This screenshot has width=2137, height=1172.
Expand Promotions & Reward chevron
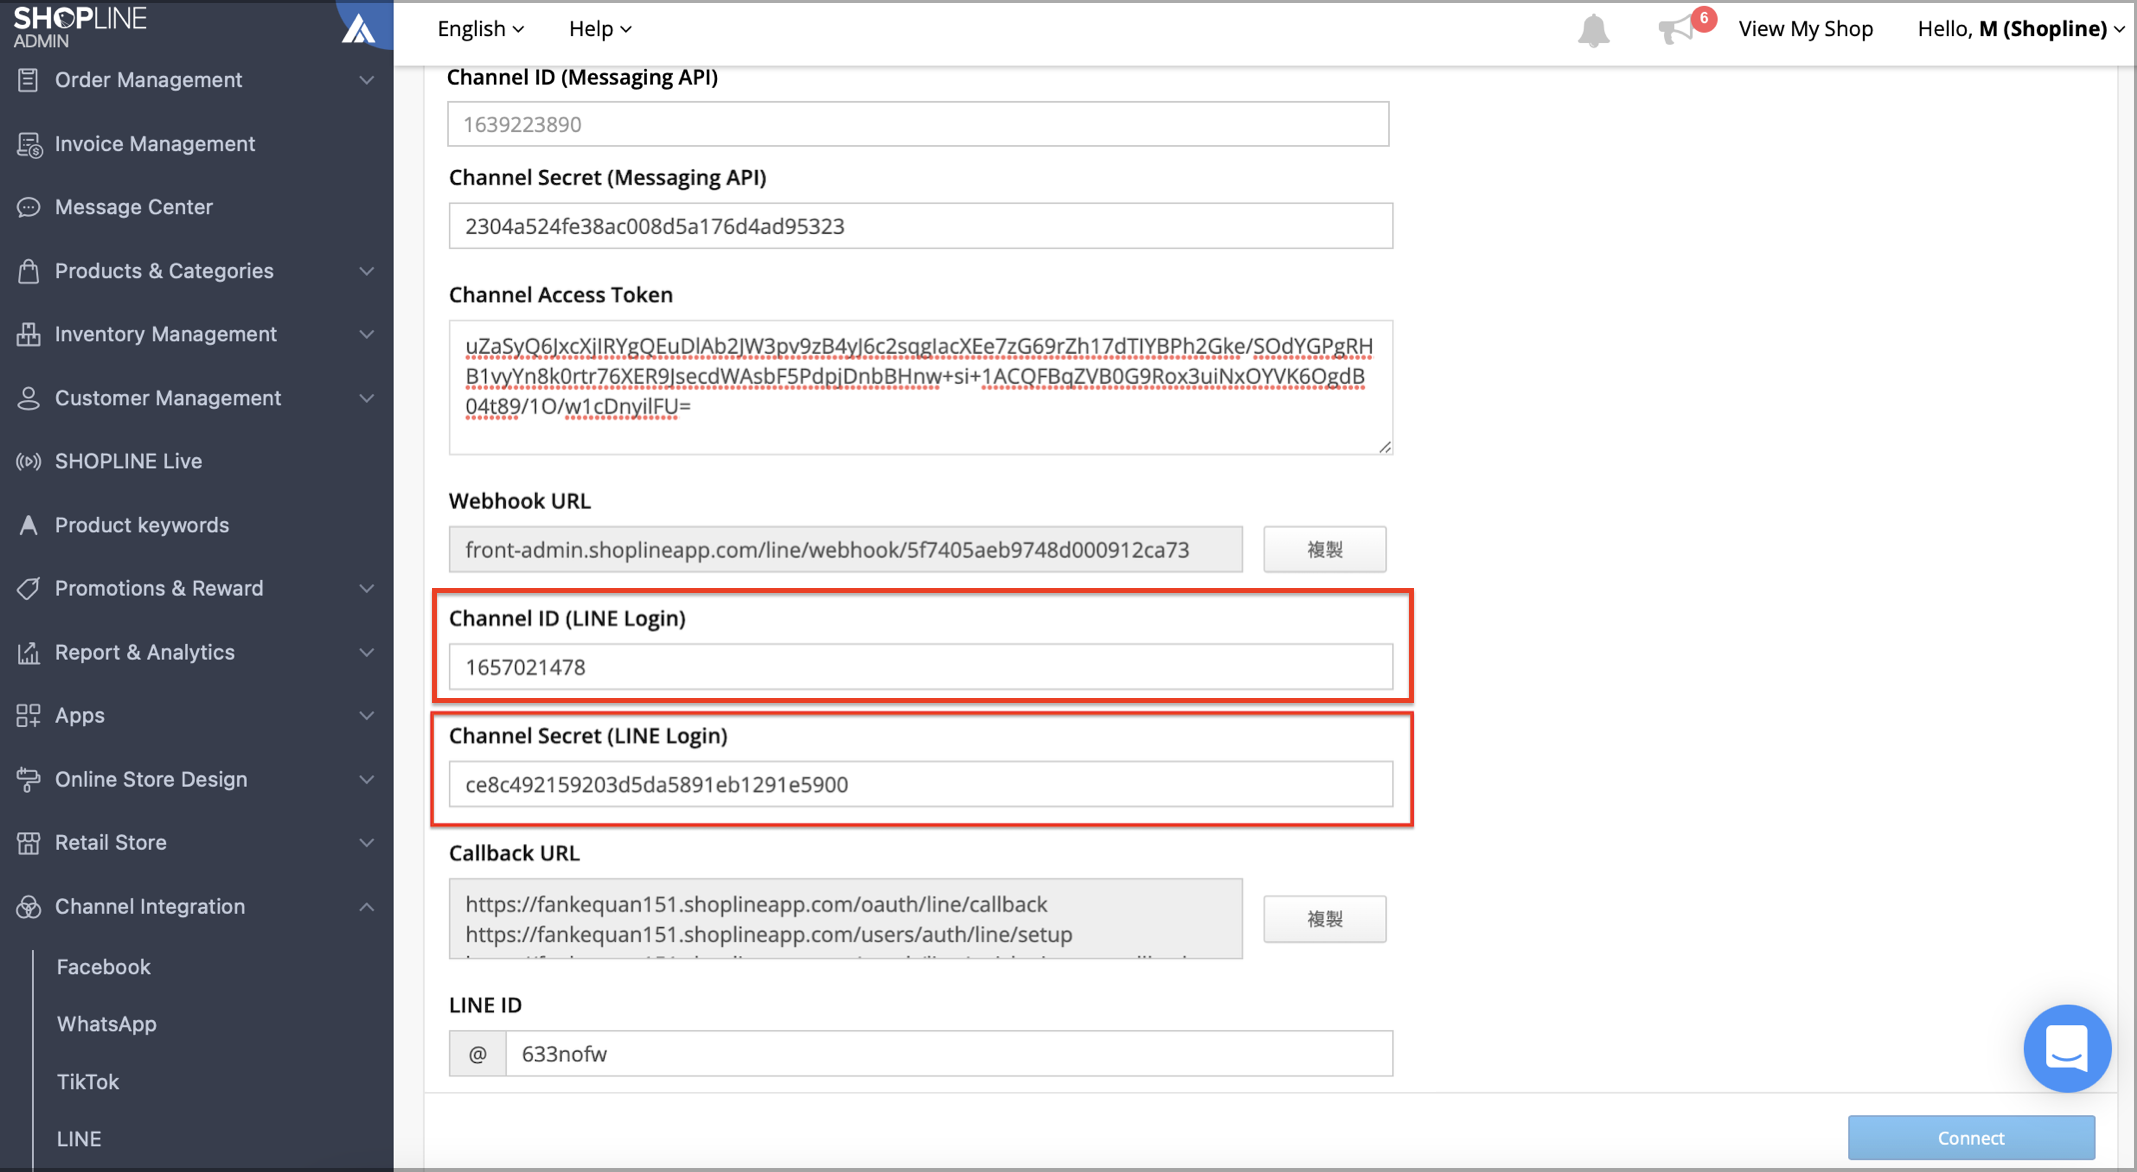point(367,588)
